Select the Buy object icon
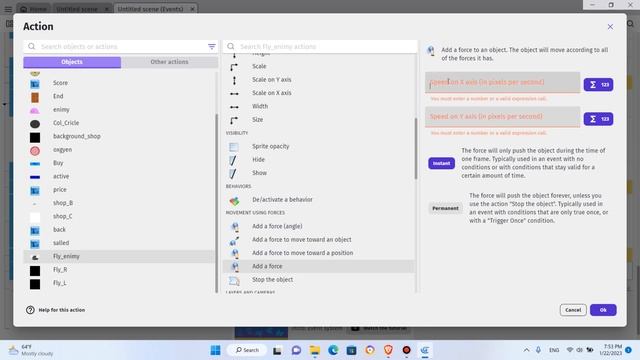 (x=35, y=164)
